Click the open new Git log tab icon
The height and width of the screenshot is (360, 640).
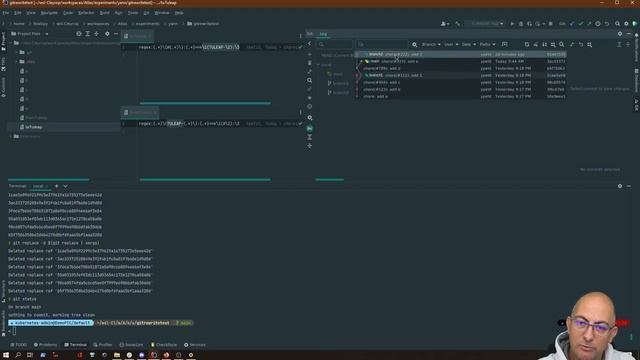coord(504,44)
